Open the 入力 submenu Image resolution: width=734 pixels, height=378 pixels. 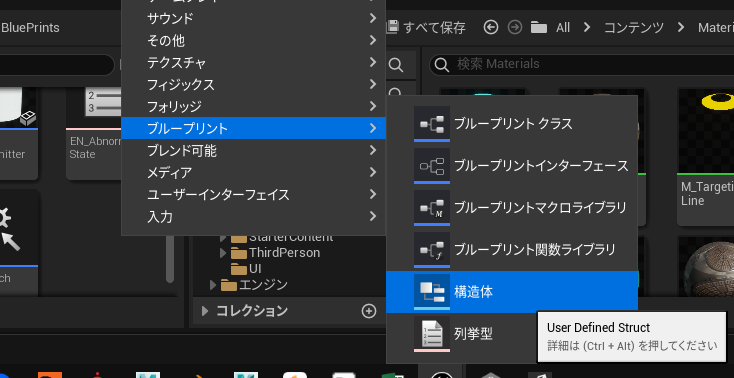[253, 216]
